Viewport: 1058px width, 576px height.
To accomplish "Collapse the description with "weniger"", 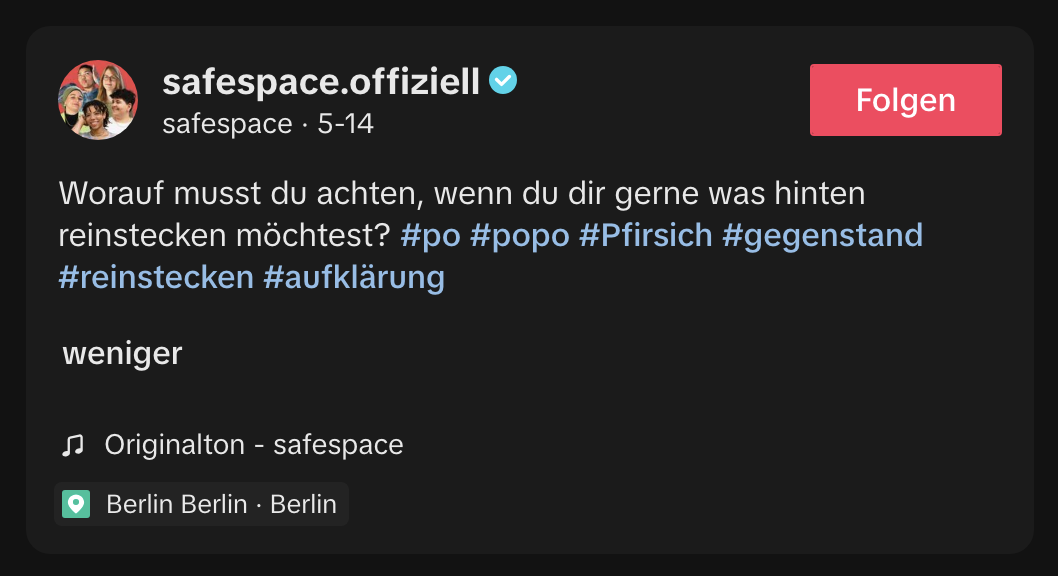I will 122,353.
